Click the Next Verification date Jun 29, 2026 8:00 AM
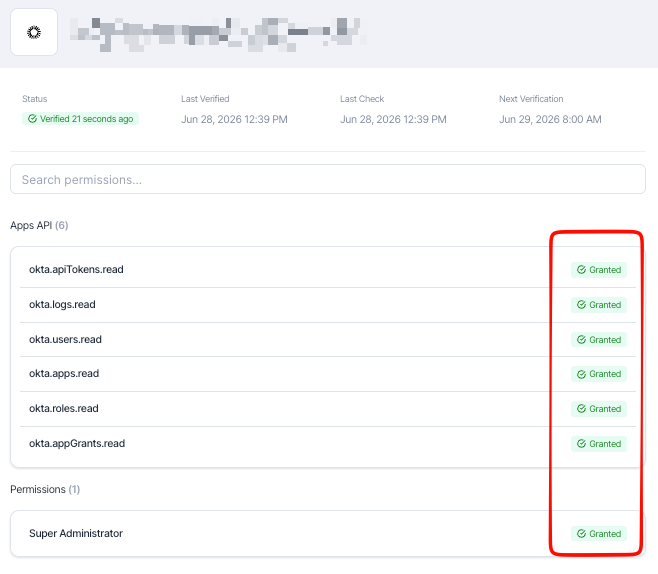The width and height of the screenshot is (658, 574). [x=550, y=119]
